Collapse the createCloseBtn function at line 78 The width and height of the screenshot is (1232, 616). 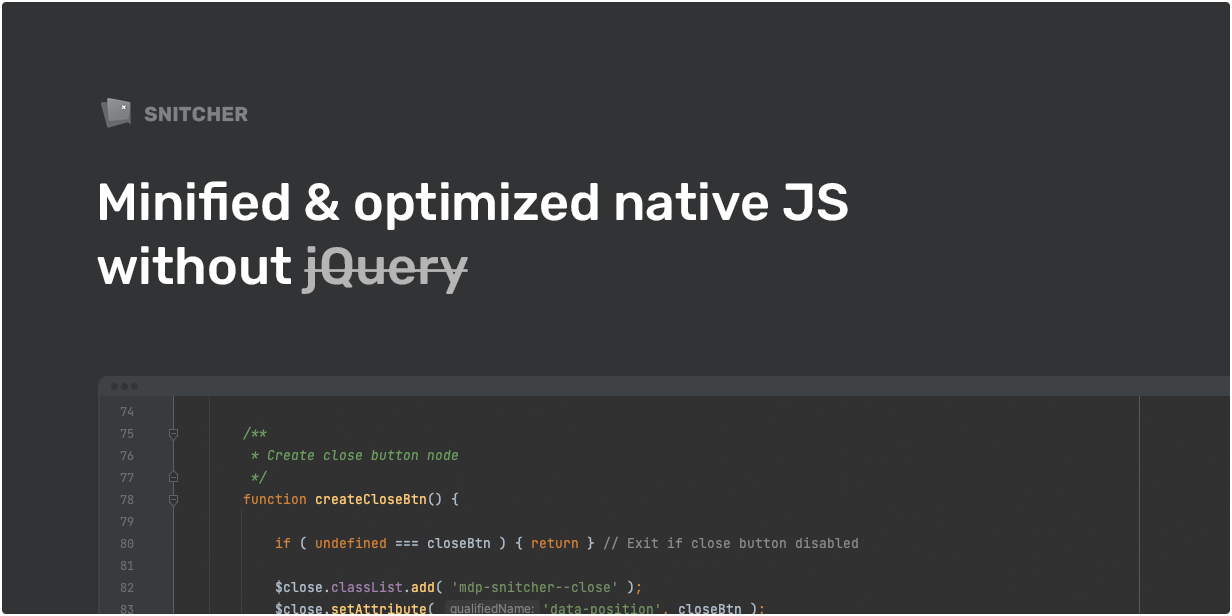click(173, 500)
